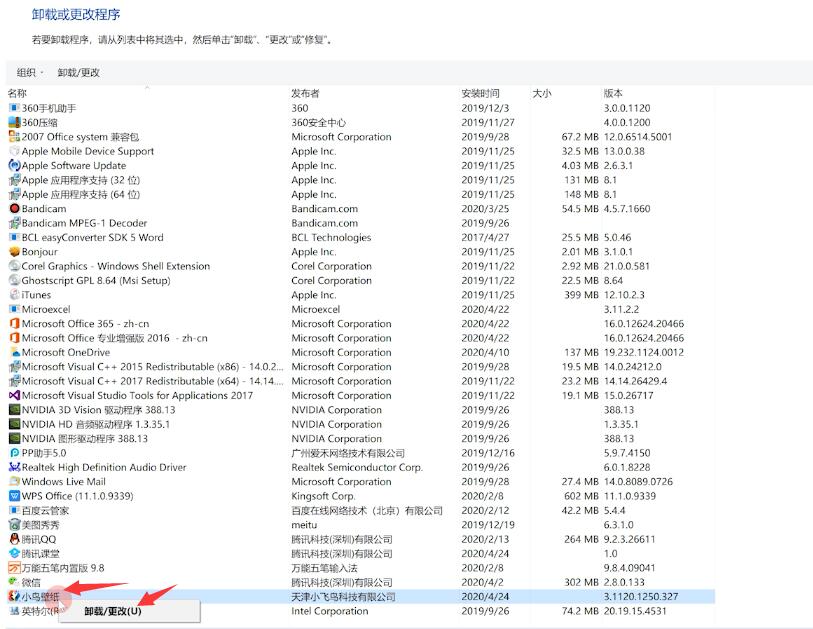Click the 卸载/更改 toolbar button
813x629 pixels.
pos(78,73)
